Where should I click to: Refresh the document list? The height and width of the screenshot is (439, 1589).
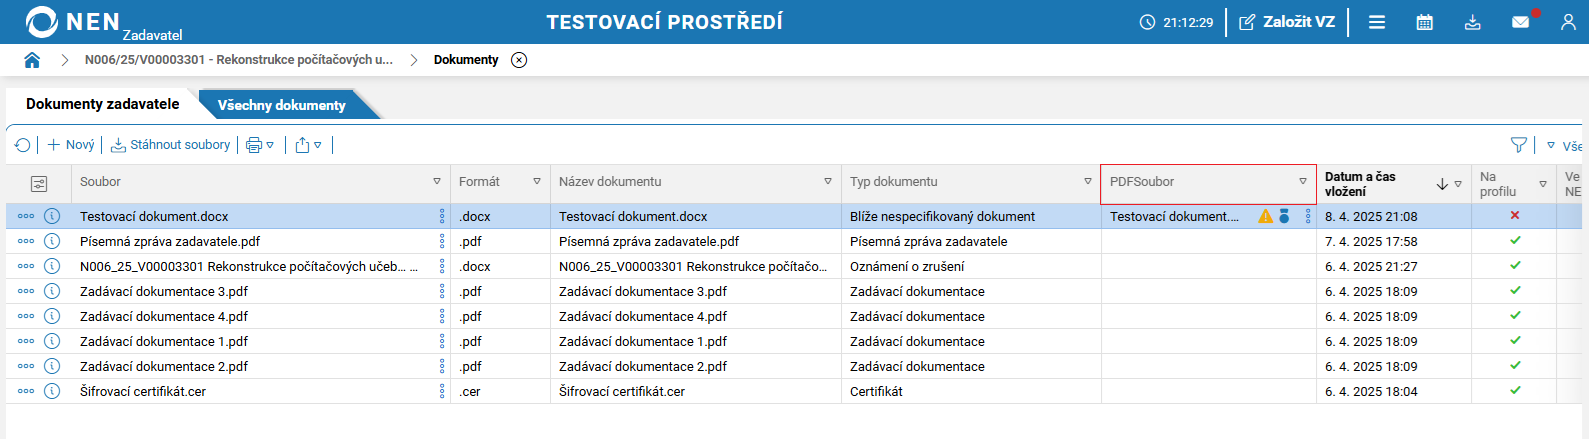(x=23, y=145)
